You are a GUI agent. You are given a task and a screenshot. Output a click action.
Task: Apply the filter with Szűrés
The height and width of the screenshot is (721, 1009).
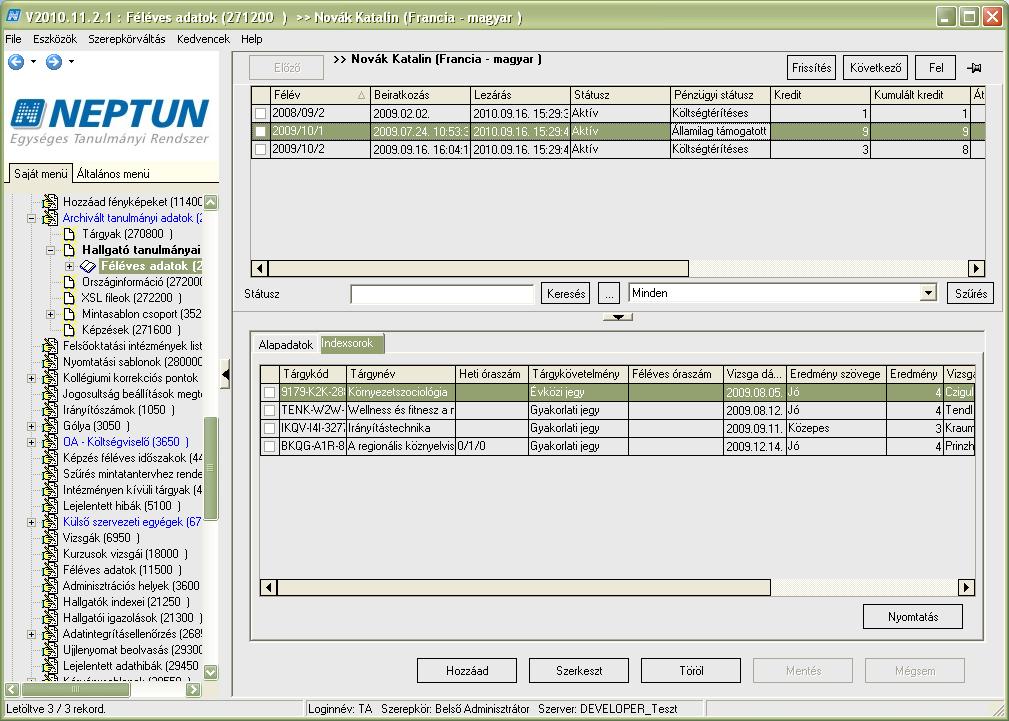pos(970,294)
